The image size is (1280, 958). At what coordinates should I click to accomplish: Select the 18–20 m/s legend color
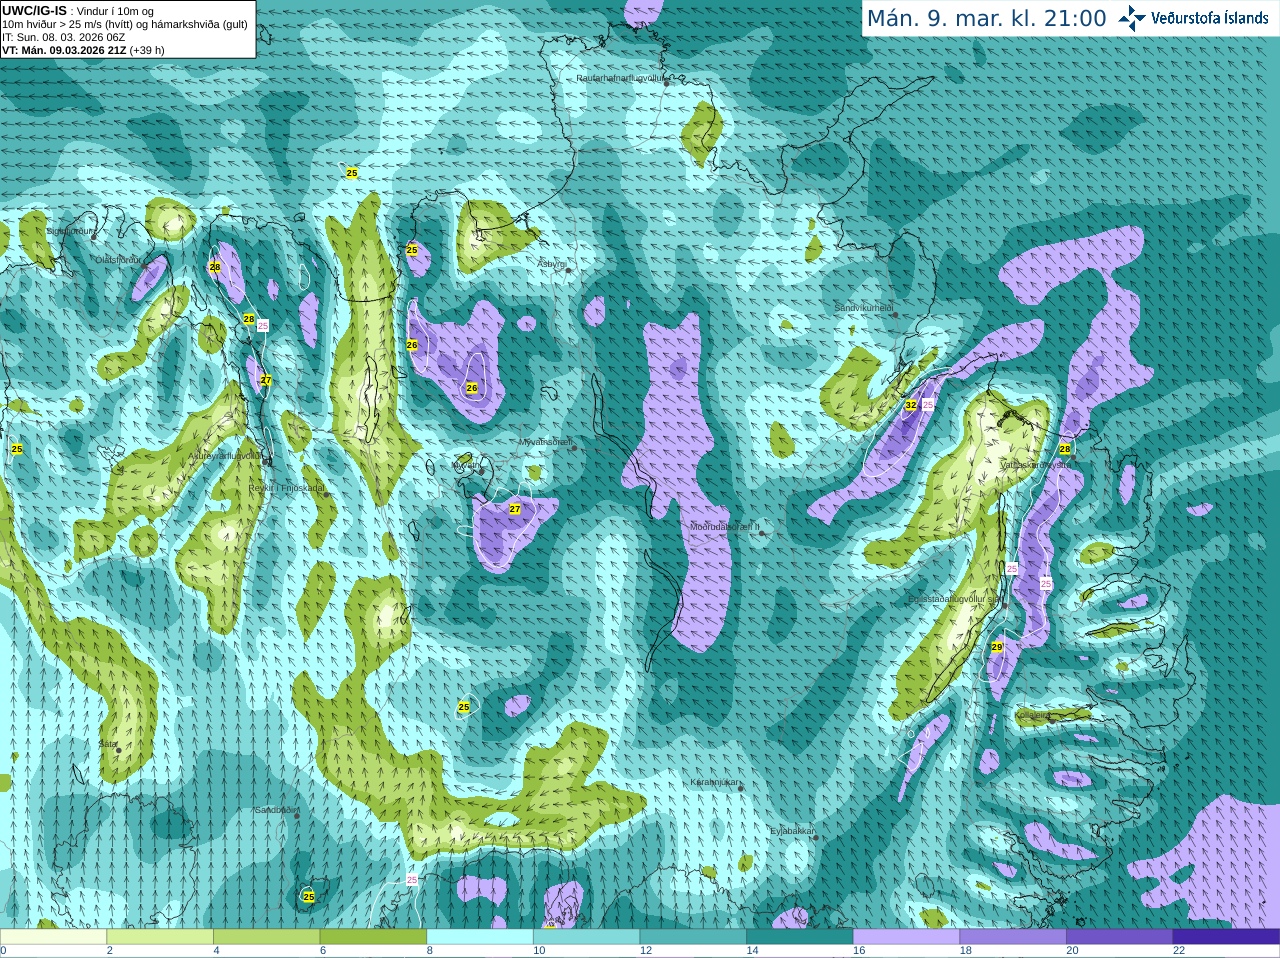1013,936
